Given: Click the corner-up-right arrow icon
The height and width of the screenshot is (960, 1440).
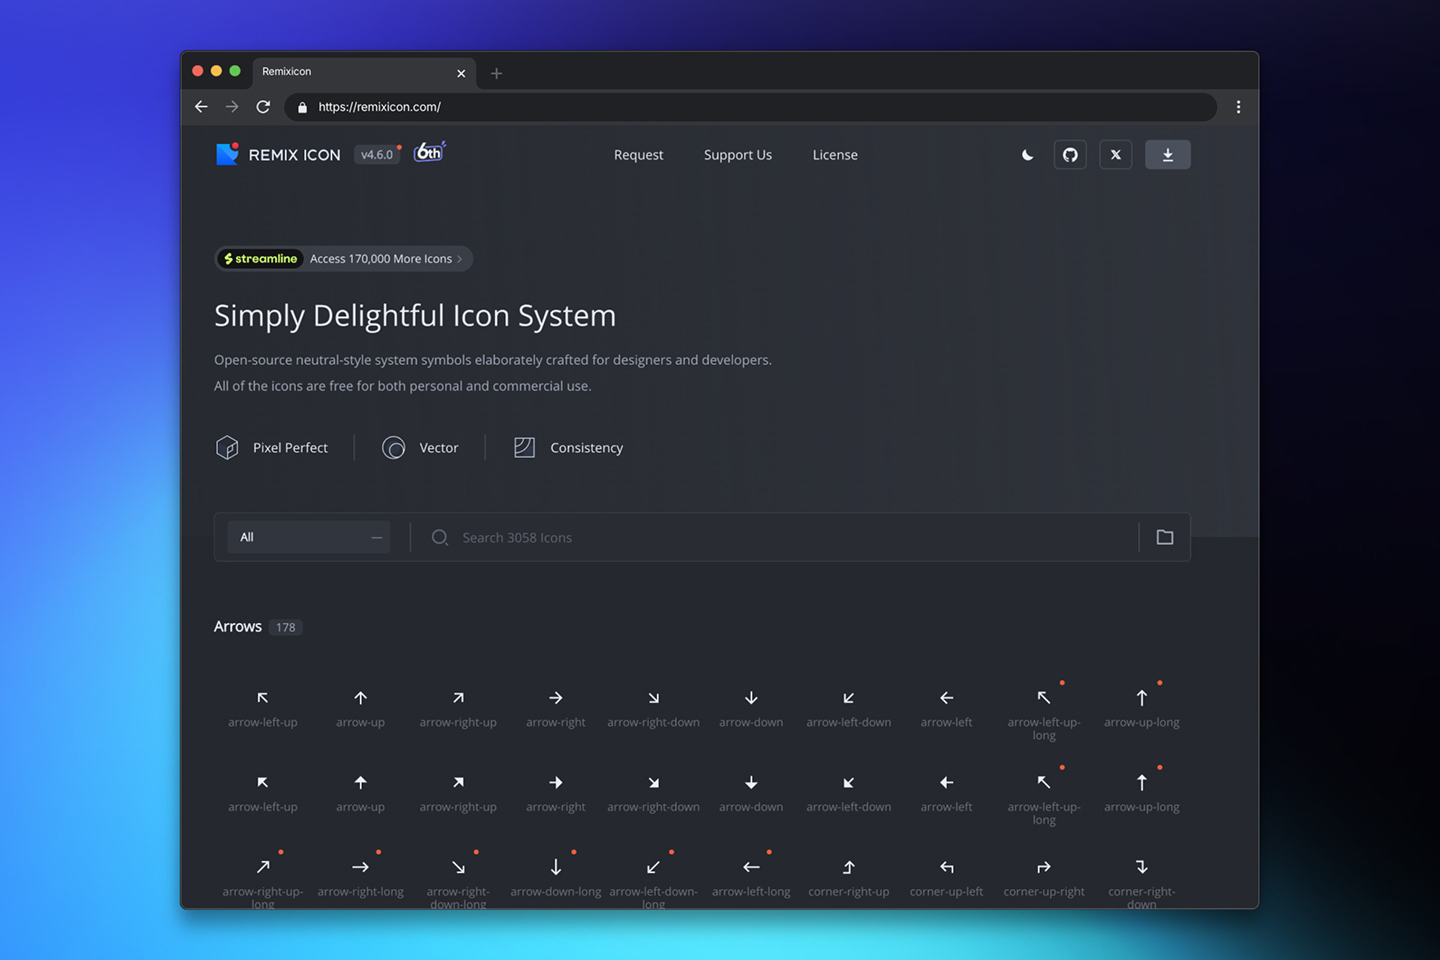Looking at the screenshot, I should coord(1044,868).
